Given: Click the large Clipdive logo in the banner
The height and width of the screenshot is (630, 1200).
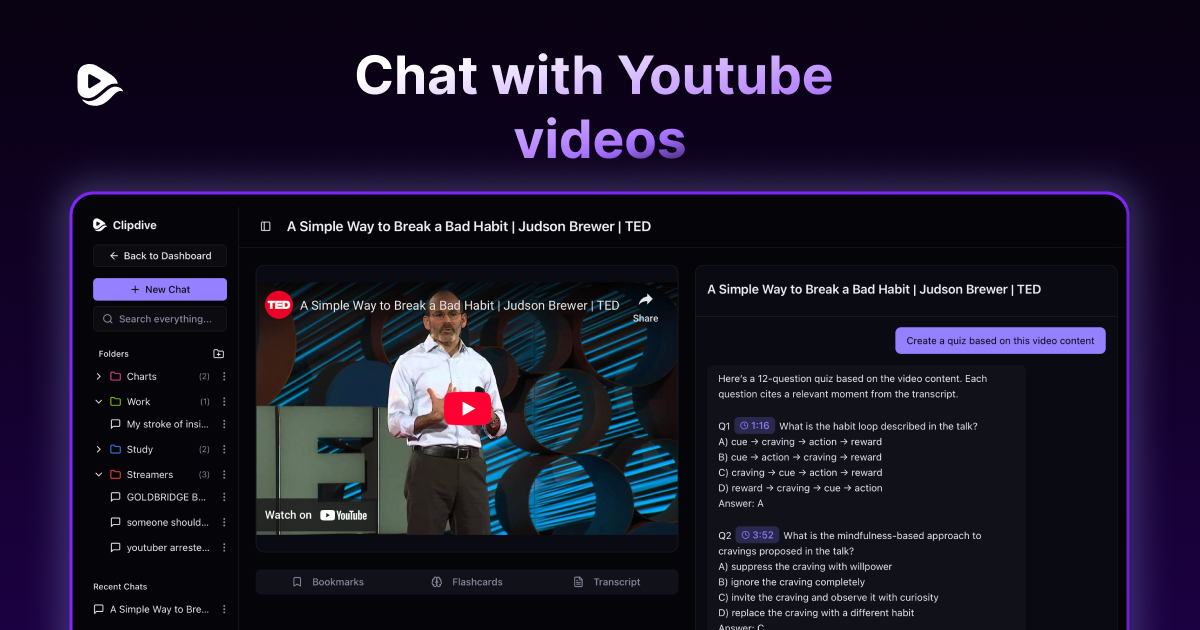Looking at the screenshot, I should click(x=100, y=83).
